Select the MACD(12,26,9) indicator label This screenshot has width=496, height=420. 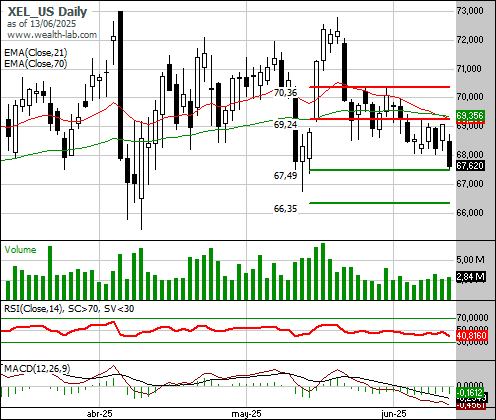(37, 368)
